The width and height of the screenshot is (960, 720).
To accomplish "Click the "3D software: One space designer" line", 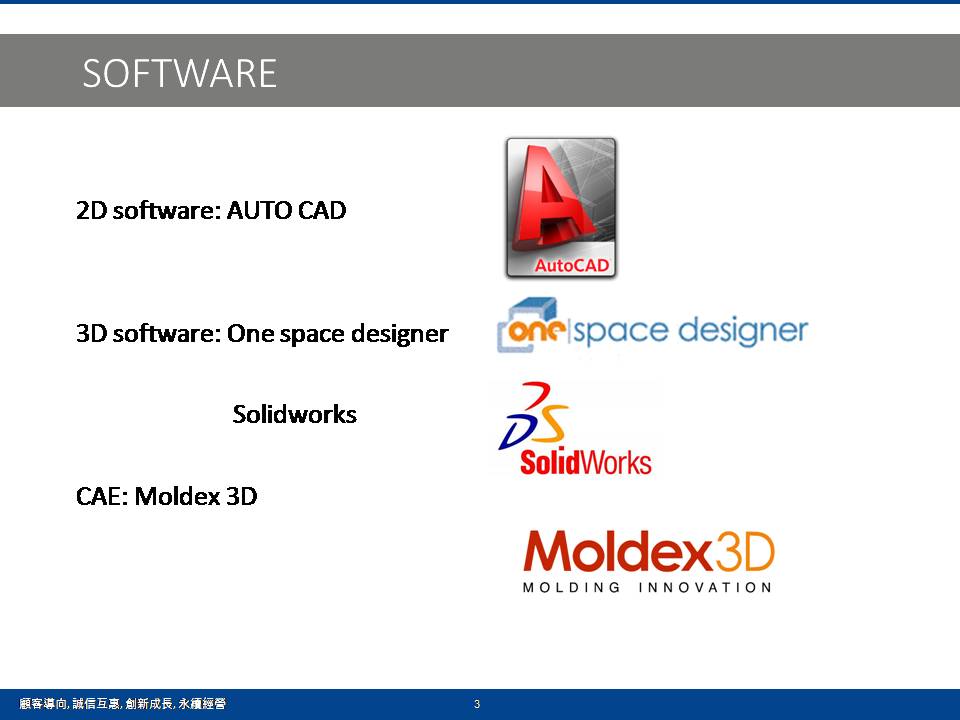I will click(262, 334).
